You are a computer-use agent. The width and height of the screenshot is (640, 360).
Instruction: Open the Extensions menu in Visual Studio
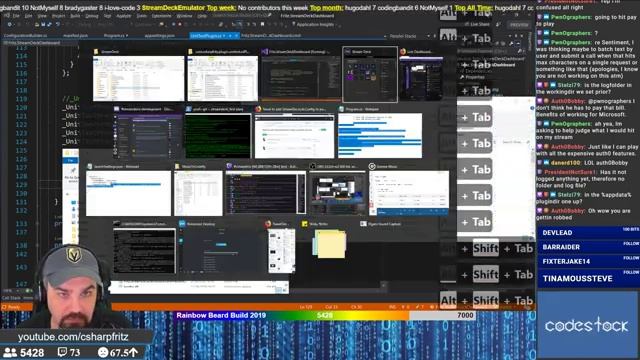point(161,16)
